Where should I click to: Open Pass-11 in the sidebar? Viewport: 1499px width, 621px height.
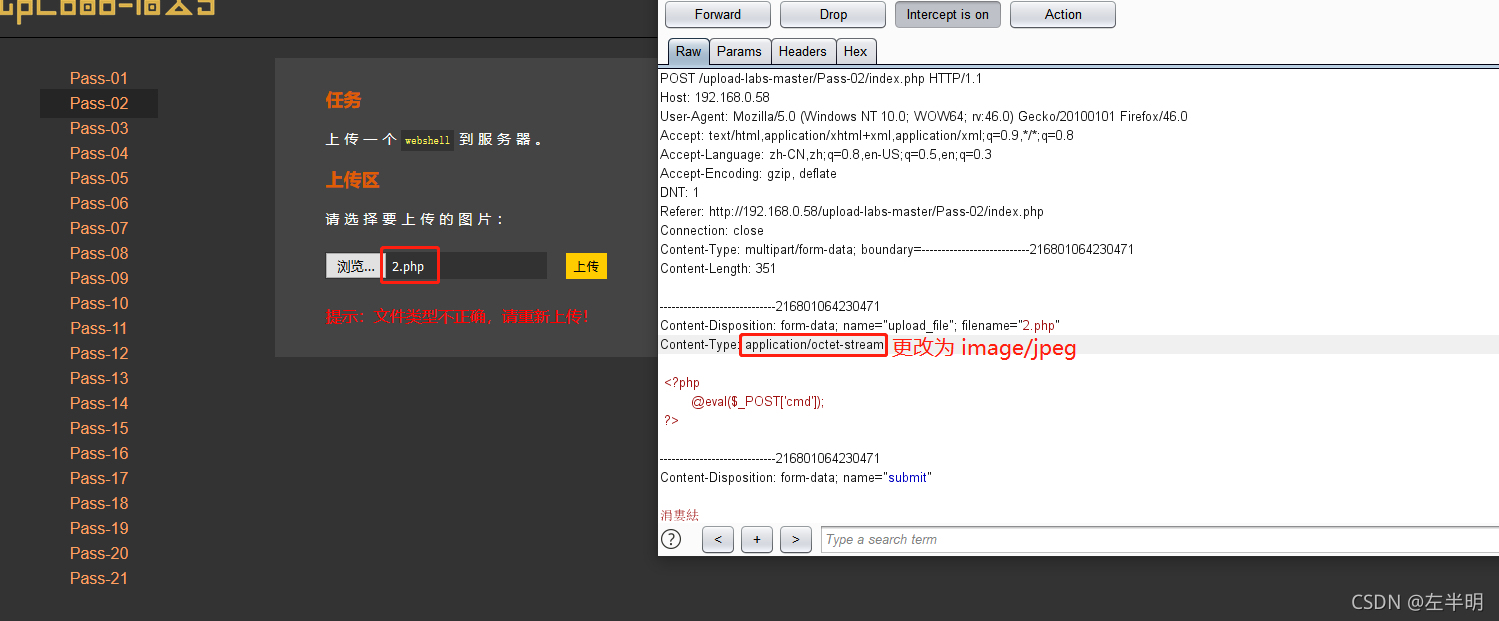[x=99, y=328]
